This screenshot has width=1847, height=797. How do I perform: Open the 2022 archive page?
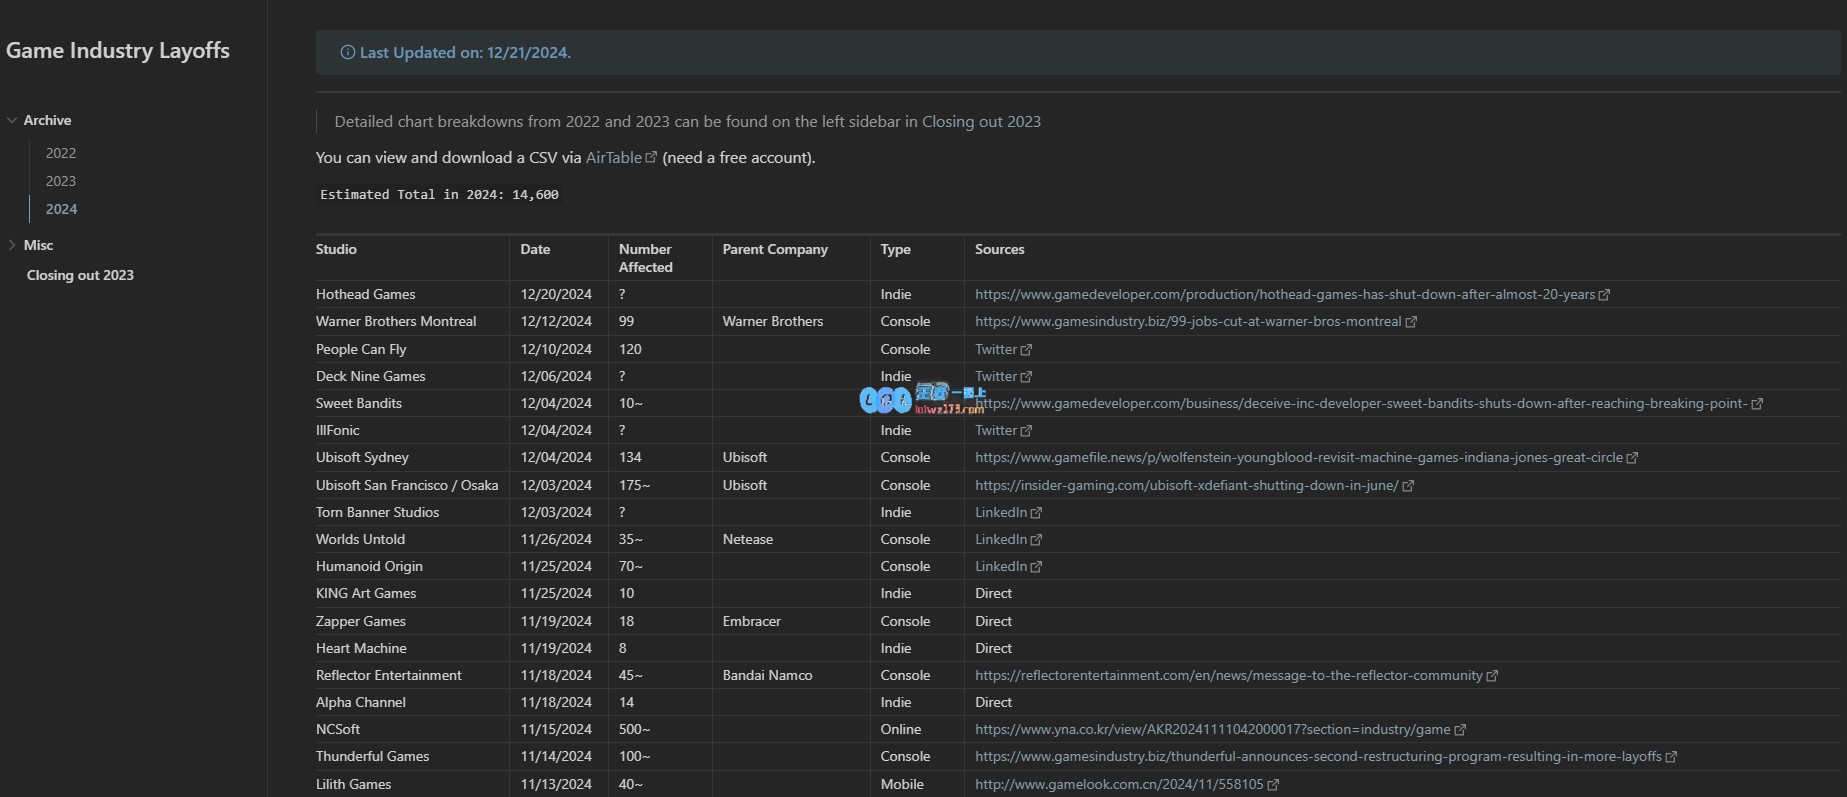point(61,153)
